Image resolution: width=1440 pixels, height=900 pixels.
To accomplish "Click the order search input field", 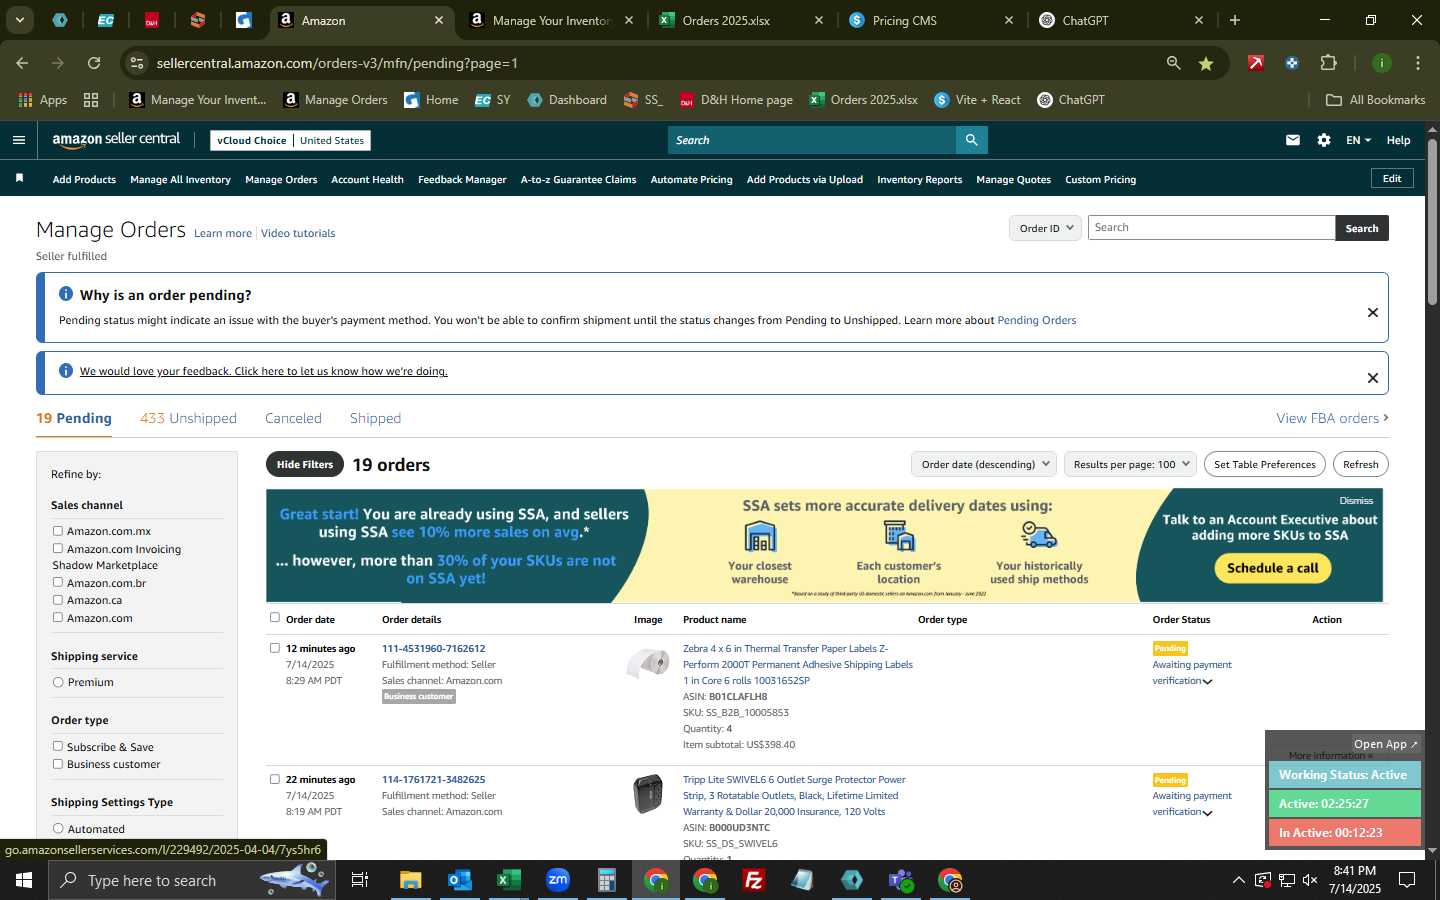I will click(x=1211, y=228).
